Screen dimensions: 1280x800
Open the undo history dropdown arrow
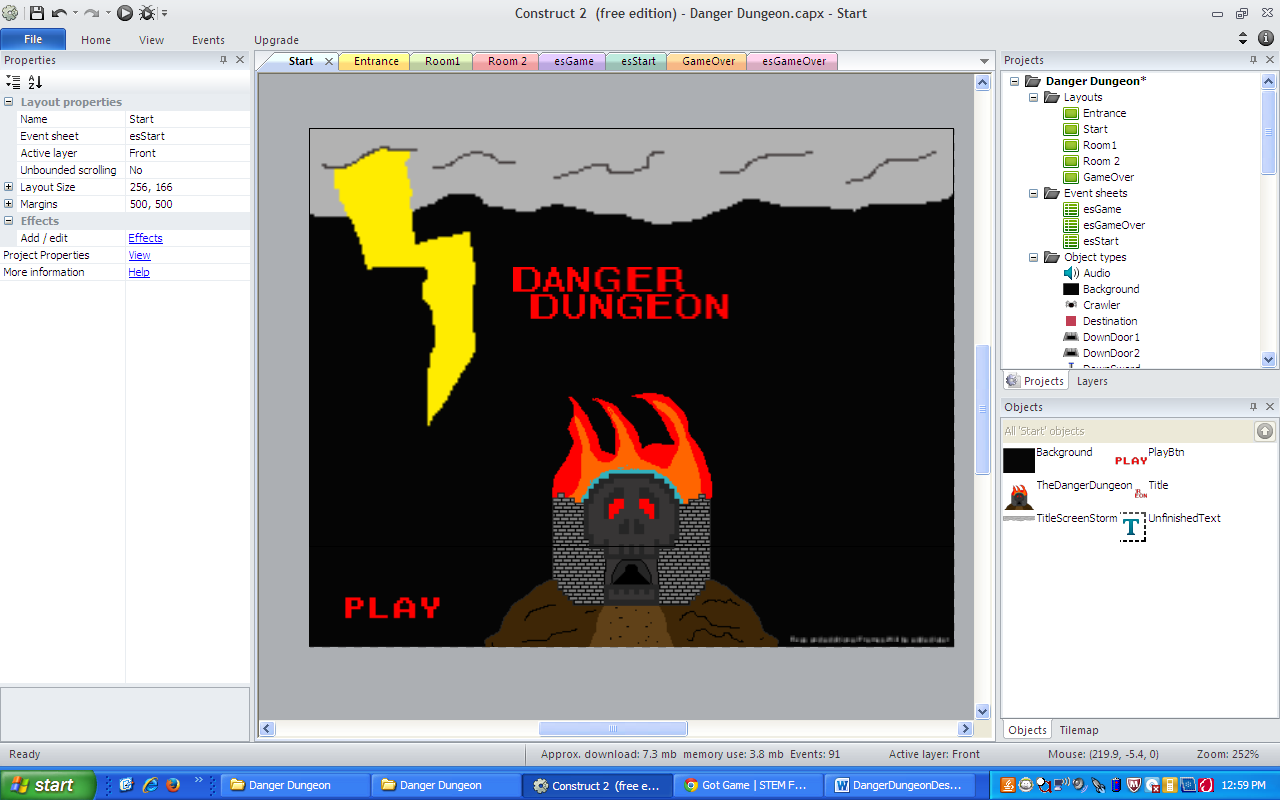click(75, 13)
